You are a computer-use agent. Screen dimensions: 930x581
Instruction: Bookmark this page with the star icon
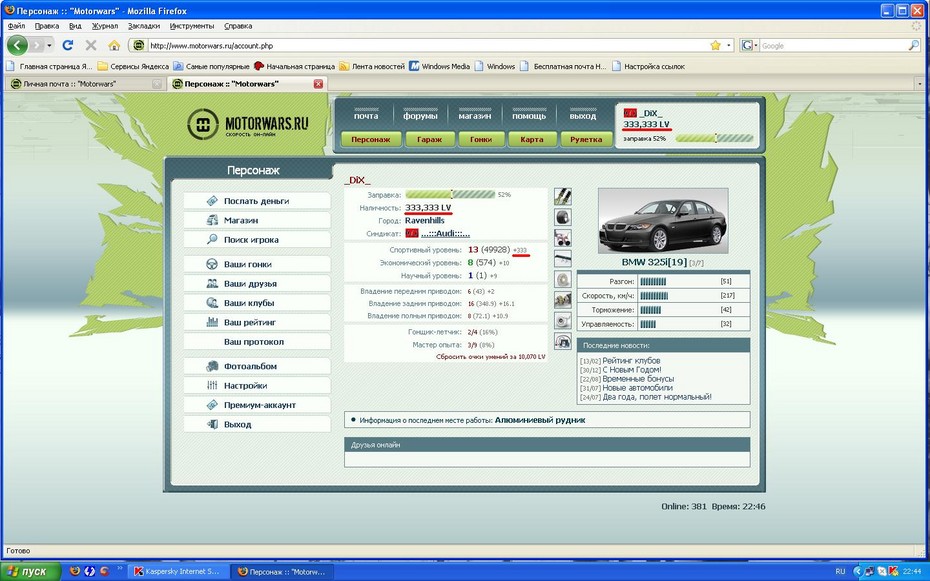(x=715, y=46)
